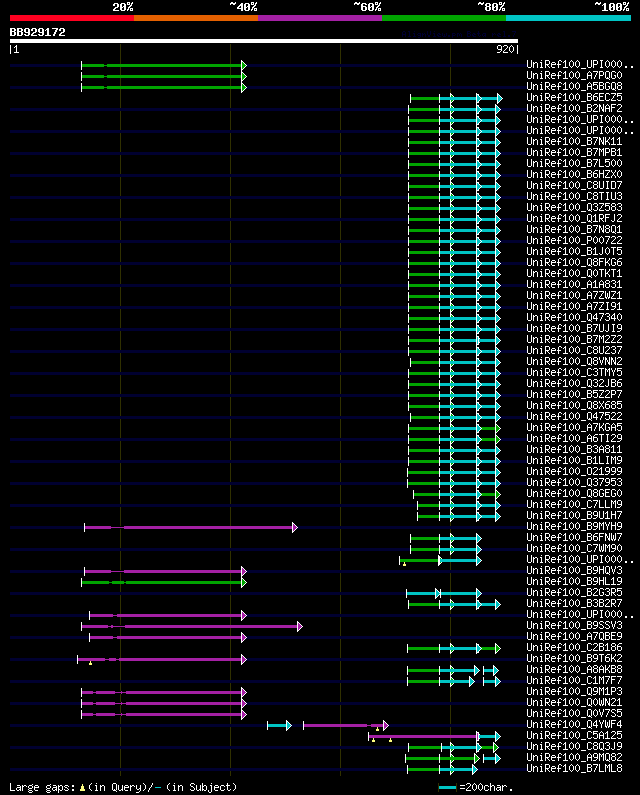This screenshot has width=640, height=795.
Task: Select the UniRef100_B6FNW7 label
Action: (574, 537)
